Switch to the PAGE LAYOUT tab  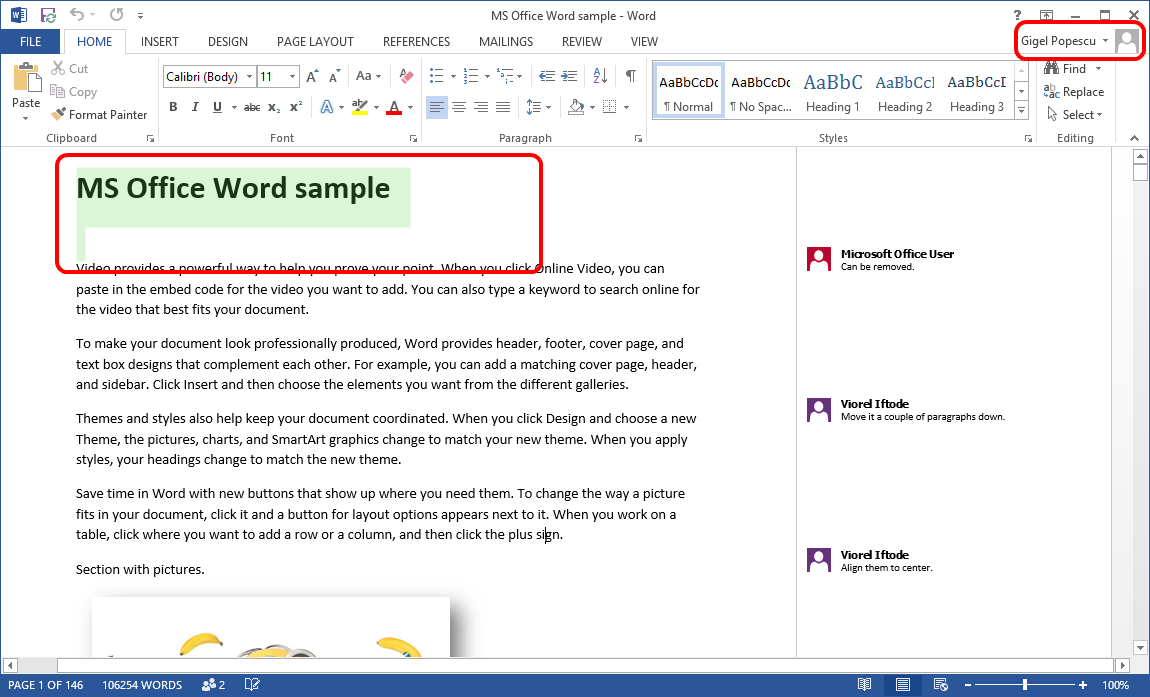[x=315, y=42]
